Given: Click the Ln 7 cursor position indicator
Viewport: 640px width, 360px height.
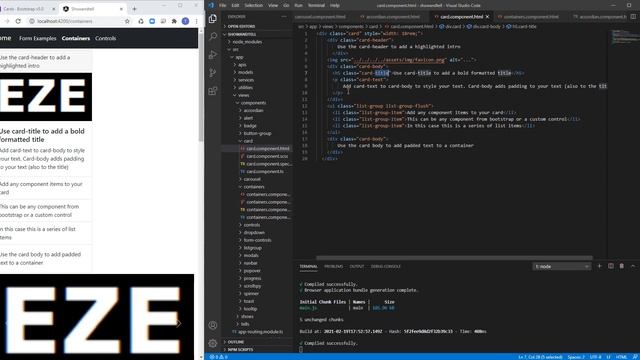Looking at the screenshot, I should (540, 357).
